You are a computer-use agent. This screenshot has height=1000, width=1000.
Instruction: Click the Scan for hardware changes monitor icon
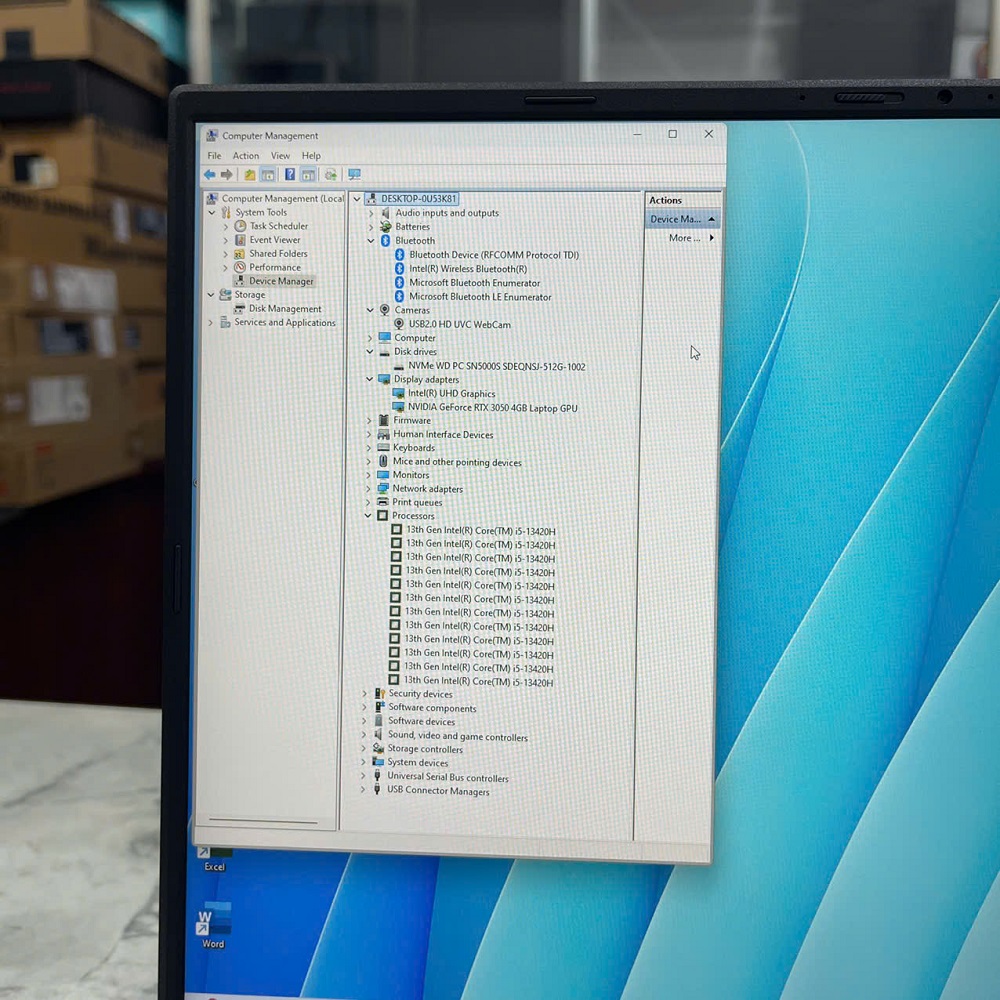[354, 174]
